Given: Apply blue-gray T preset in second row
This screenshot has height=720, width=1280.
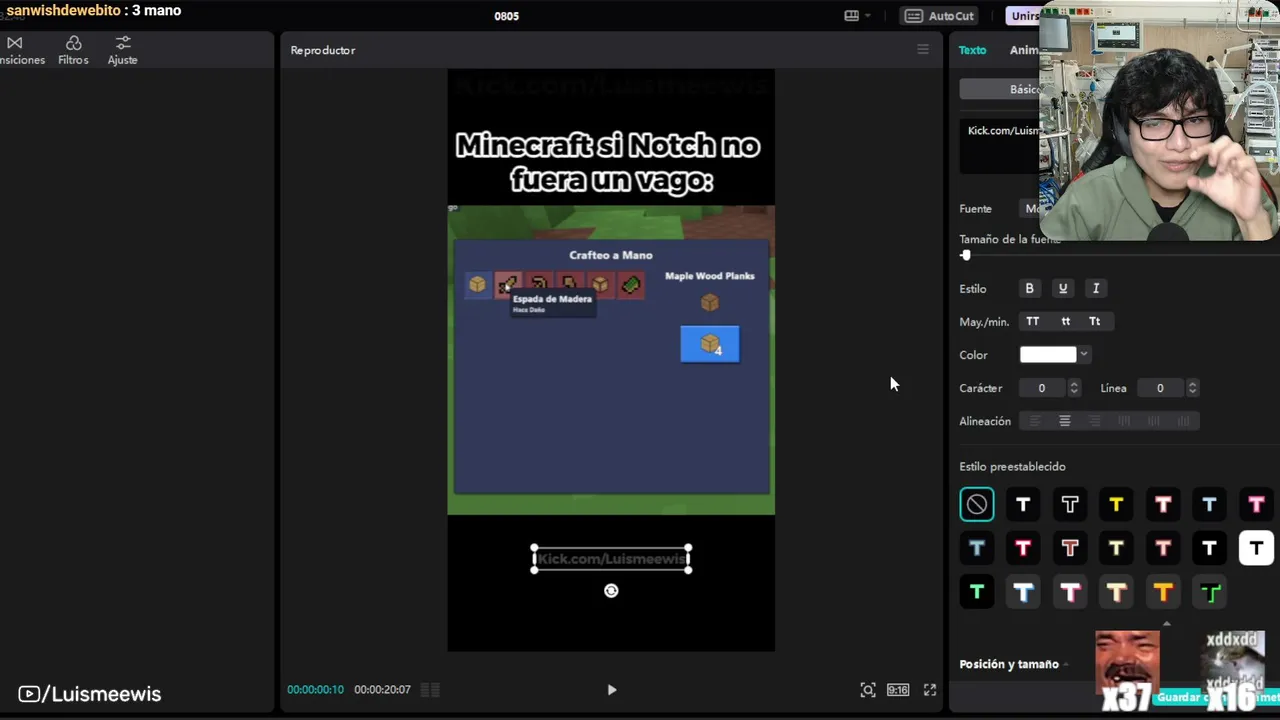Looking at the screenshot, I should click(x=977, y=548).
